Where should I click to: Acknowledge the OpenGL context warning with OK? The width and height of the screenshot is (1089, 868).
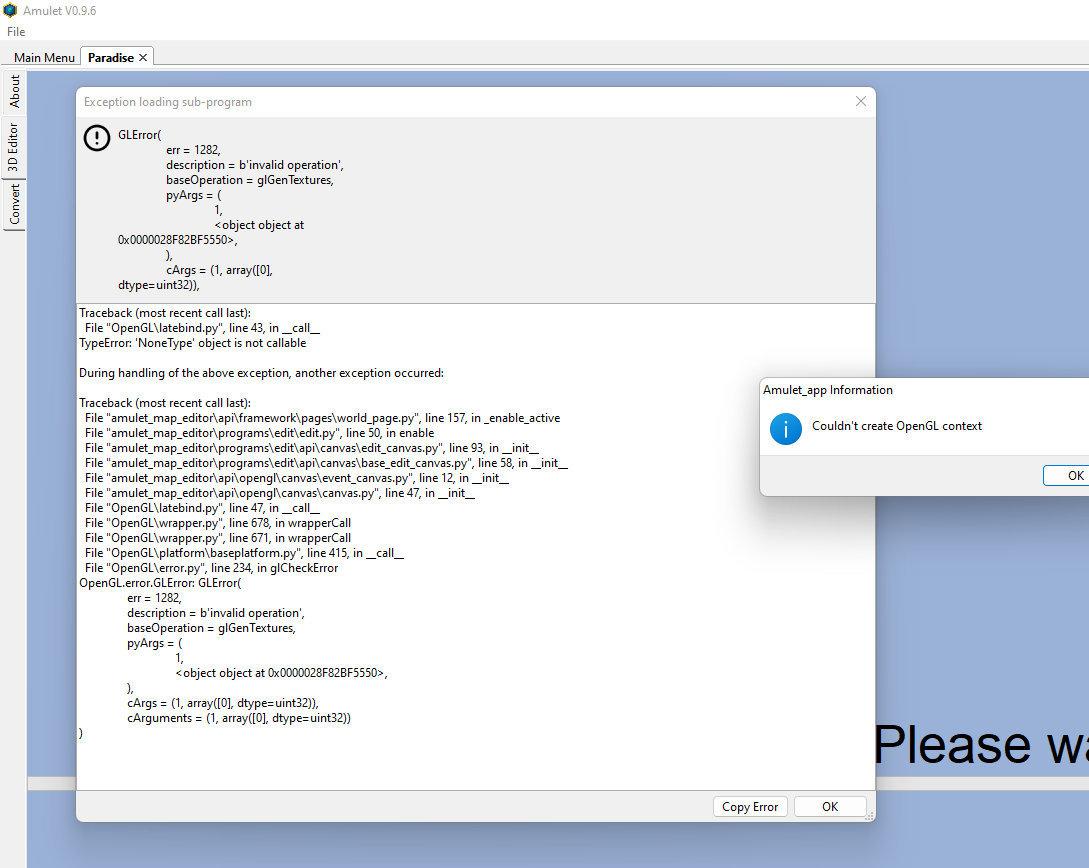point(1070,475)
